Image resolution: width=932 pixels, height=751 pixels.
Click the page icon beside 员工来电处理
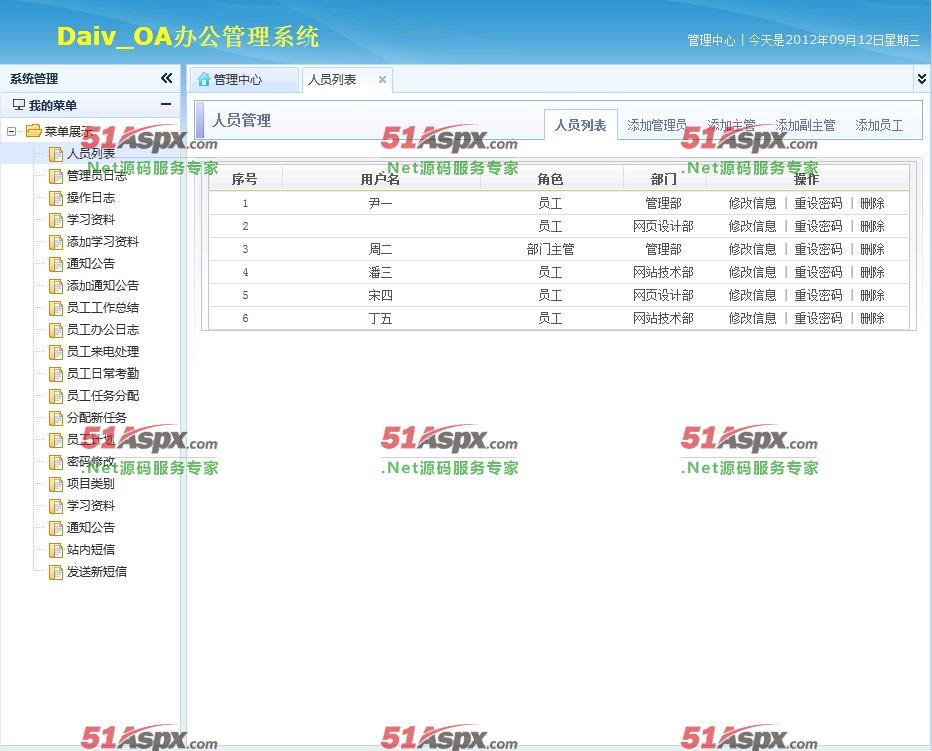coord(55,352)
